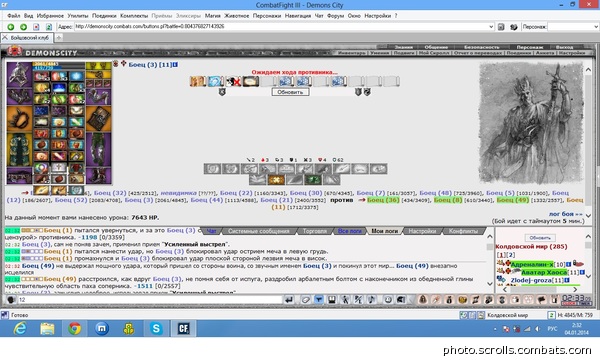Expand the address bar URL dropdown
600x360 pixels.
click(x=491, y=27)
